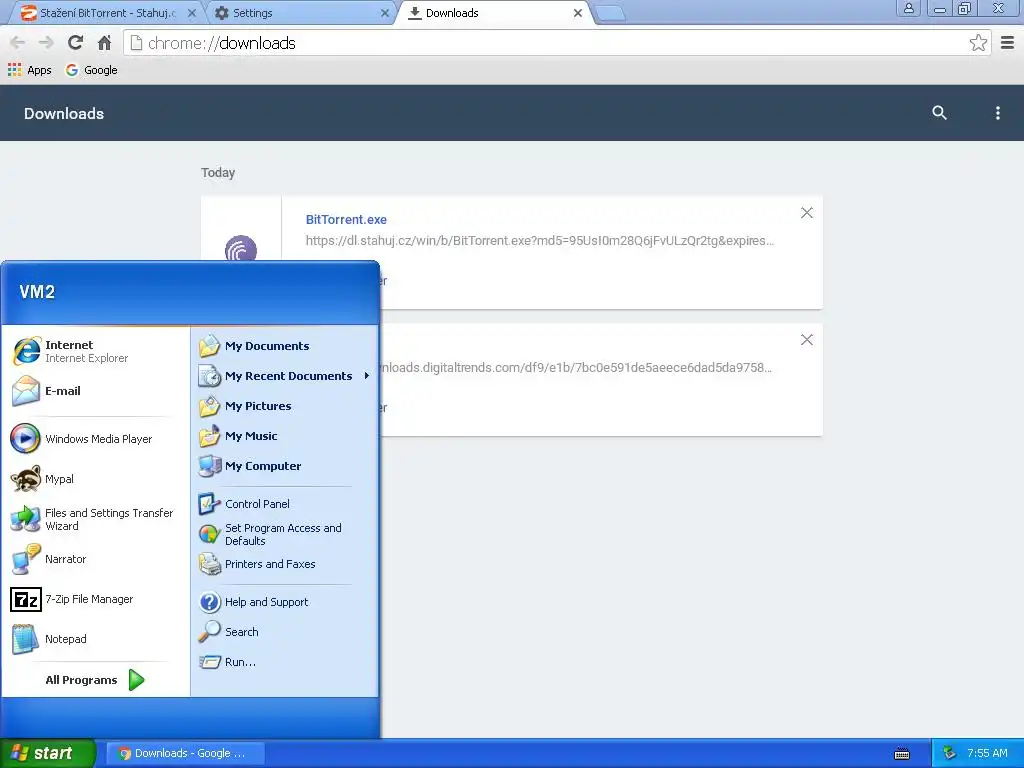The height and width of the screenshot is (768, 1024).
Task: Click the BitTorrent.exe source URL
Action: click(x=539, y=240)
